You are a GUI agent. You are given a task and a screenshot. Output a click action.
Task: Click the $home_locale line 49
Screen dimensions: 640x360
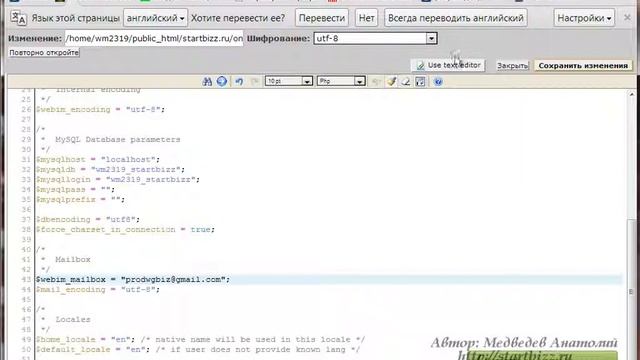[x=200, y=340]
